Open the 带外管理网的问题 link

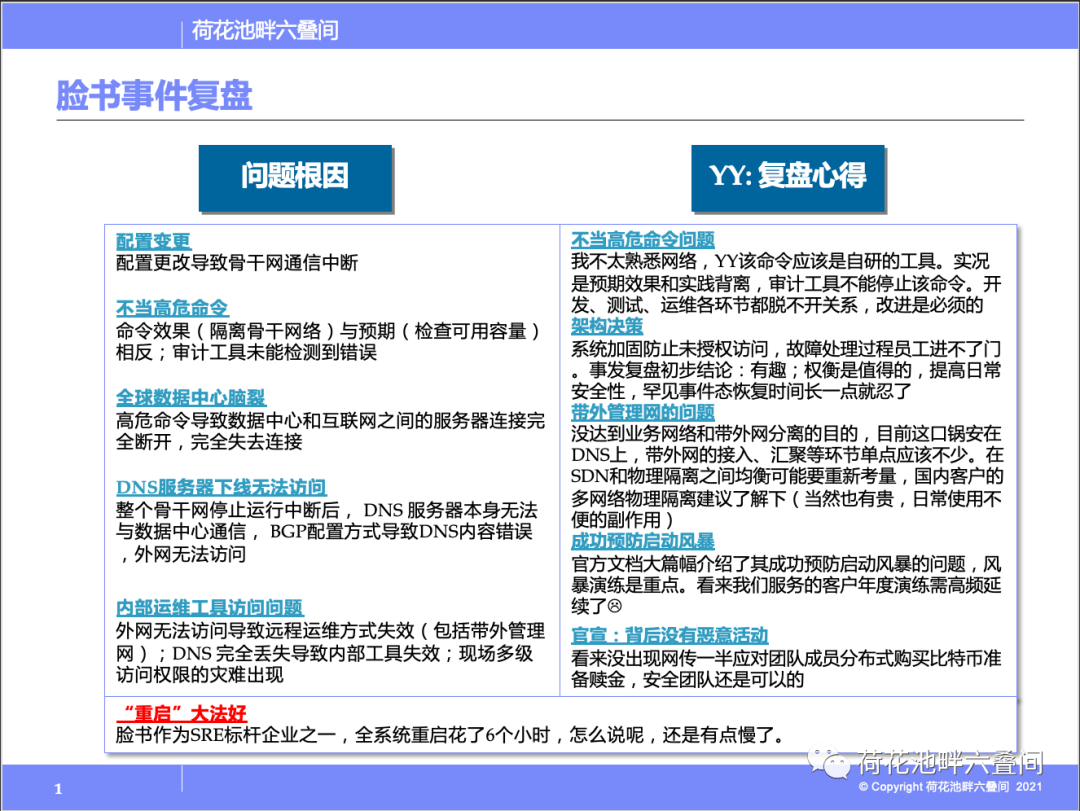pyautogui.click(x=643, y=413)
